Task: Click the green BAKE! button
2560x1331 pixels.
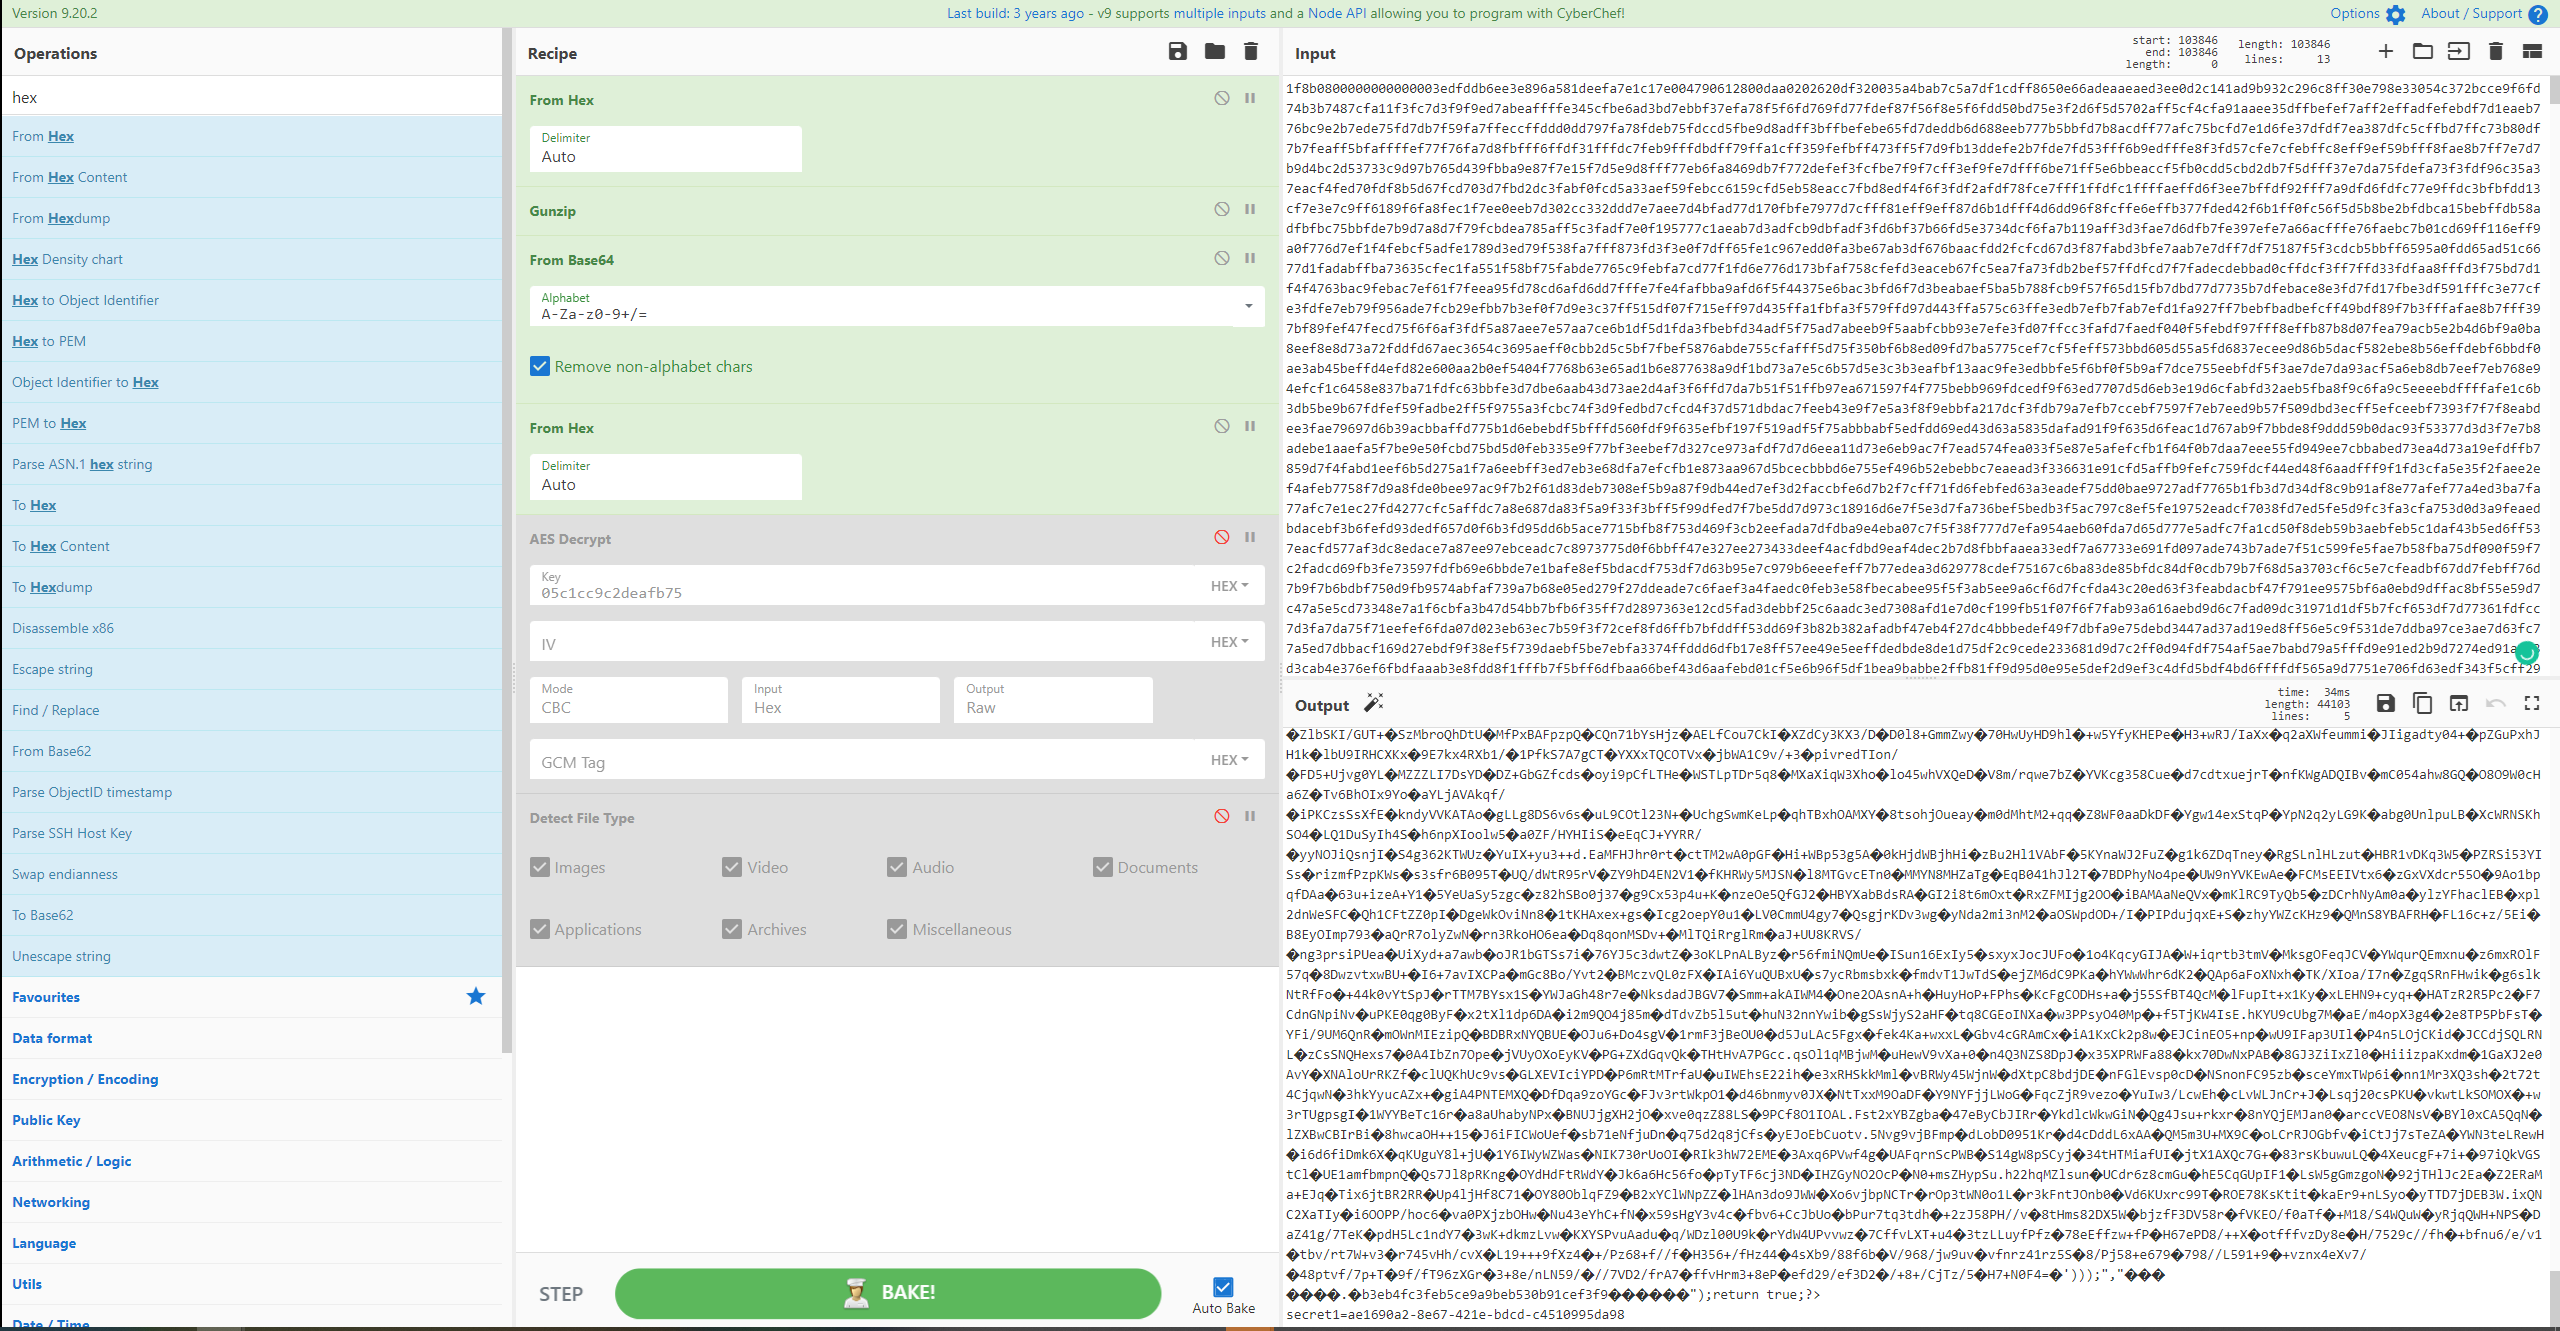Action: pyautogui.click(x=887, y=1293)
